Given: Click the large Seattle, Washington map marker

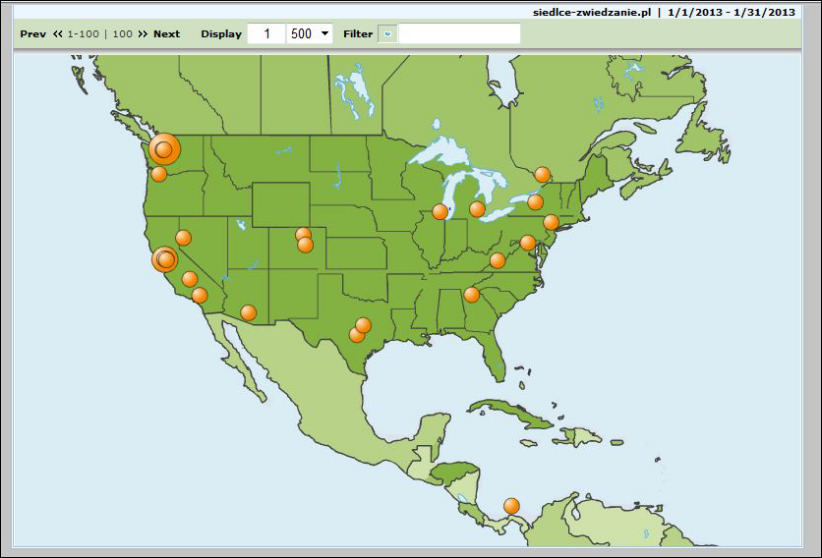Looking at the screenshot, I should (x=164, y=149).
